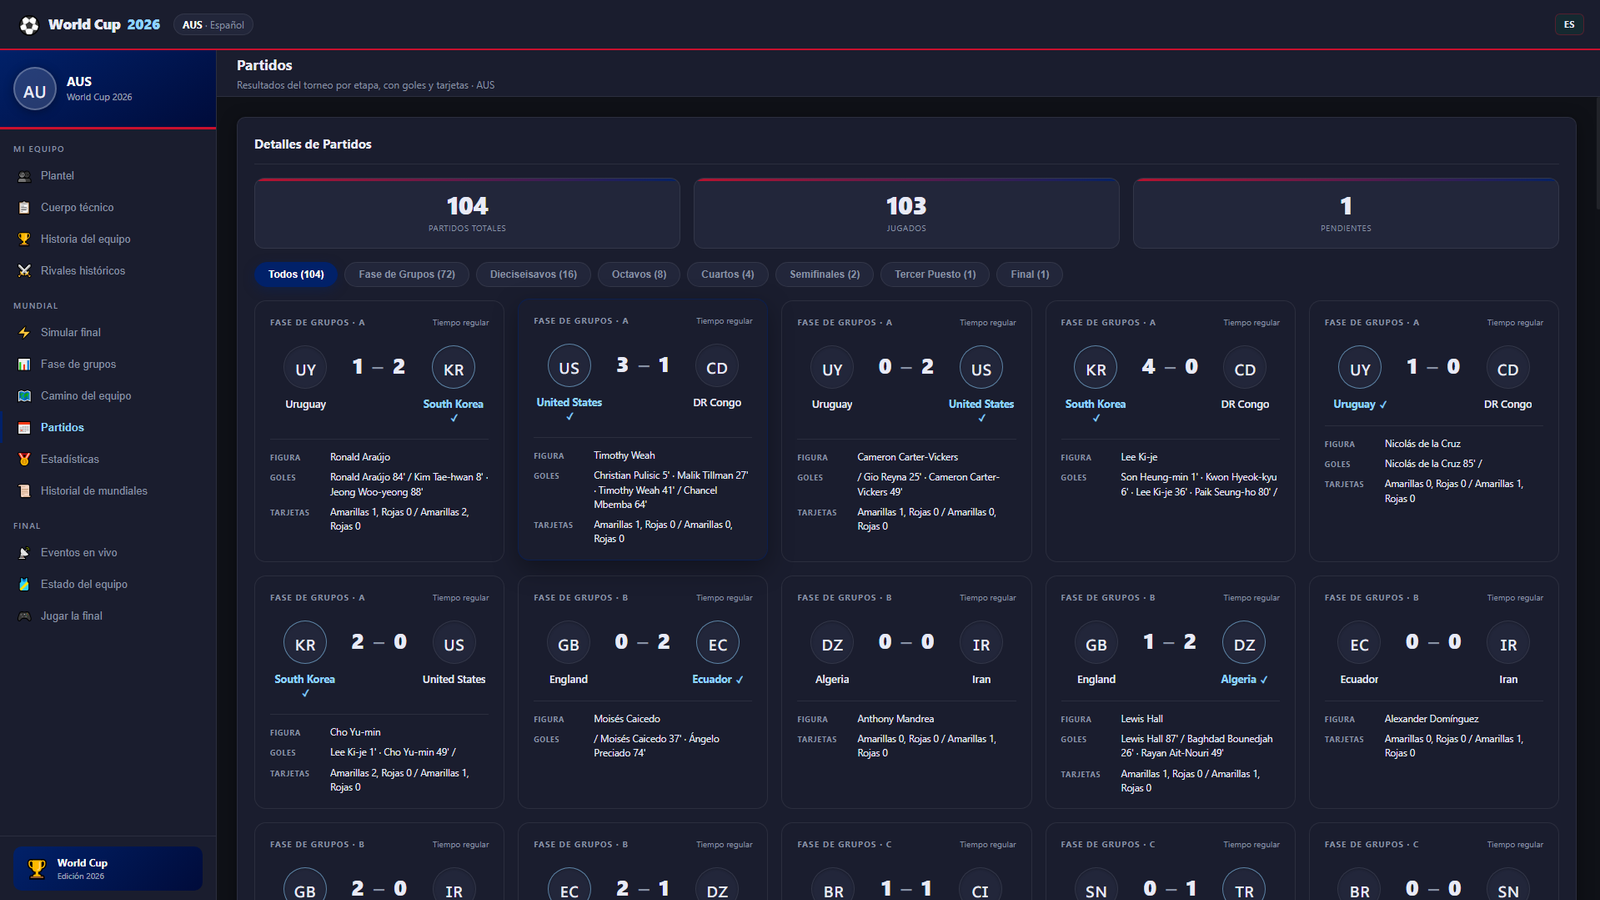The width and height of the screenshot is (1600, 900).
Task: Open the Uruguay 1–2 South Korea match card
Action: tap(379, 431)
